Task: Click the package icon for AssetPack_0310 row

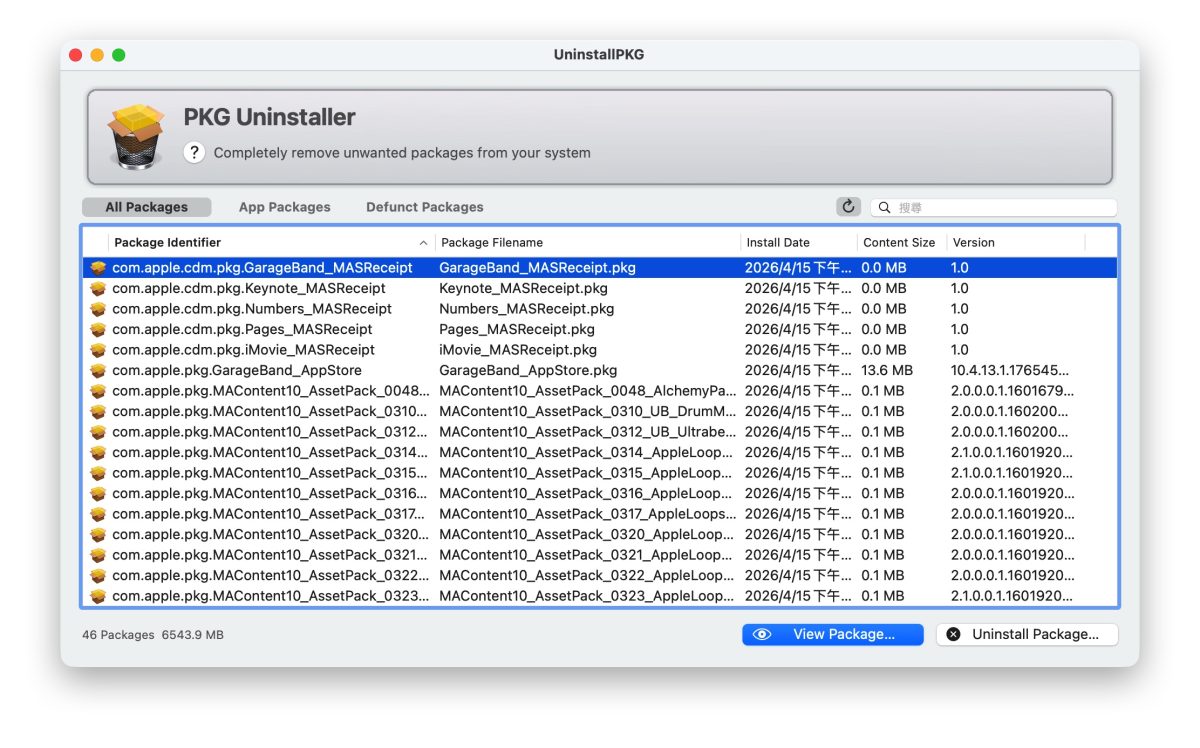Action: tap(98, 411)
